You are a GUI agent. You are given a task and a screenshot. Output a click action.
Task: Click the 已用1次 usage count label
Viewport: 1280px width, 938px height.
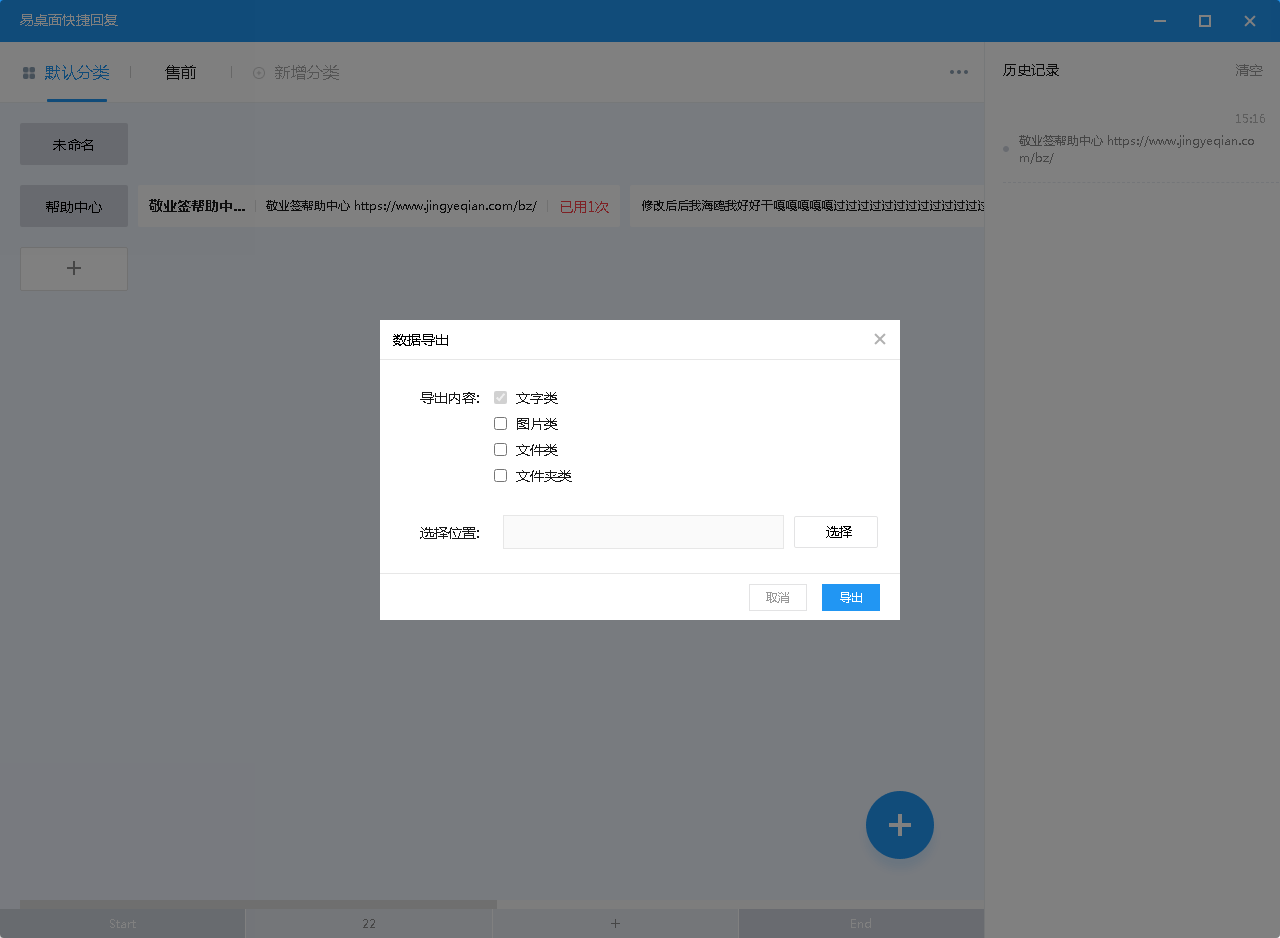[x=584, y=206]
